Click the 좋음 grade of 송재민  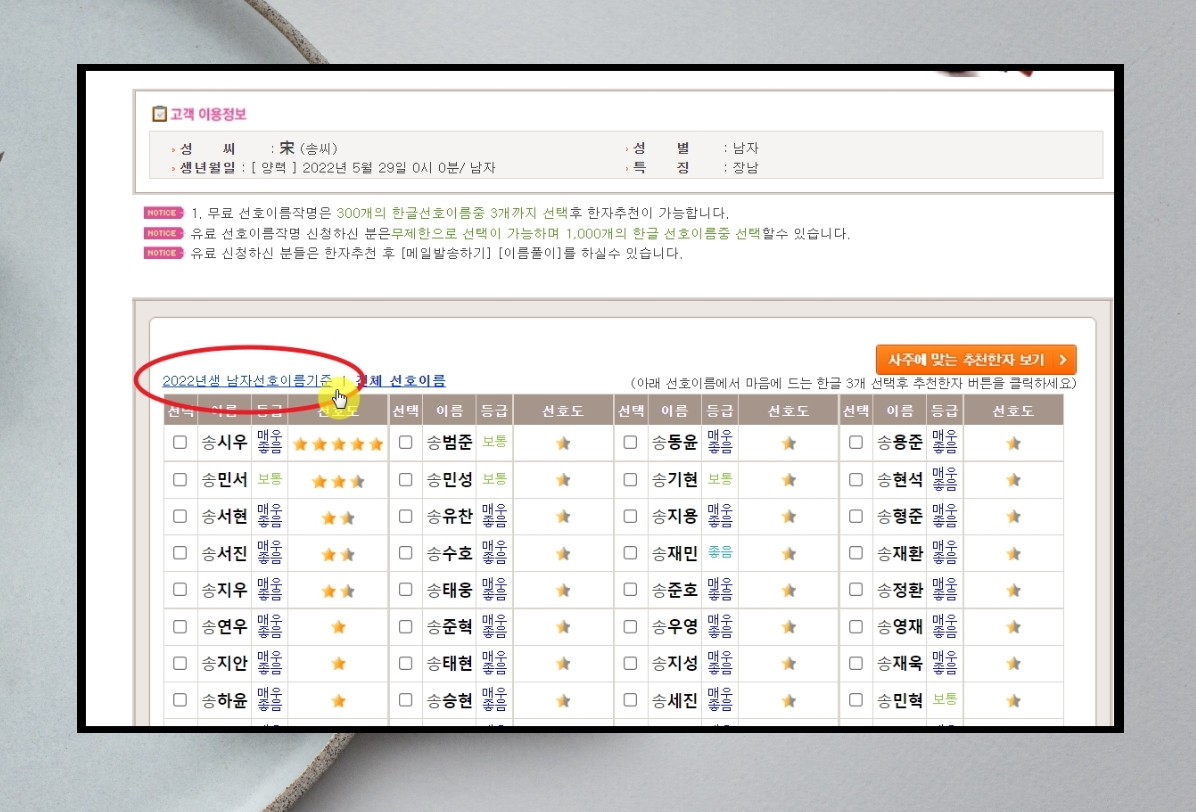(x=719, y=551)
